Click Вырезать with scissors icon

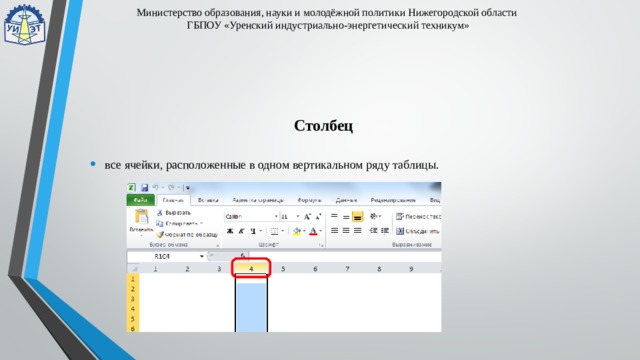[x=173, y=213]
